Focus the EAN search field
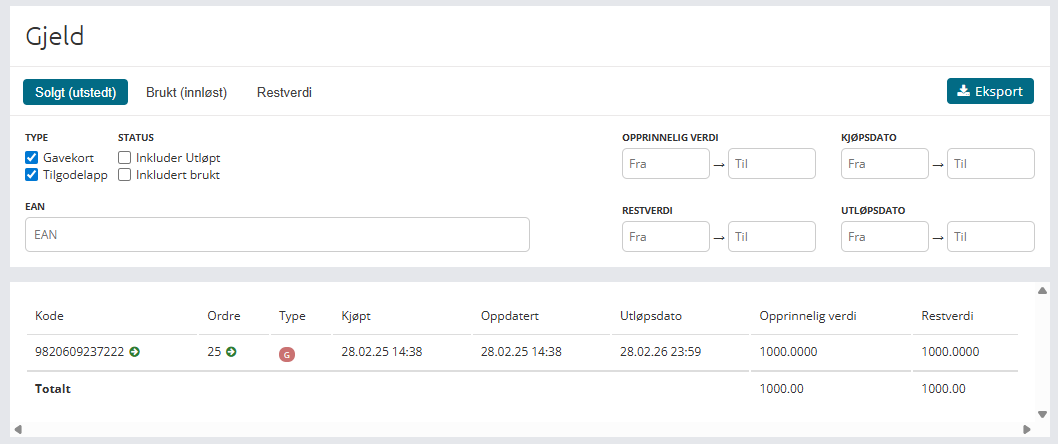Screen dimensions: 1058x444 pyautogui.click(x=277, y=234)
